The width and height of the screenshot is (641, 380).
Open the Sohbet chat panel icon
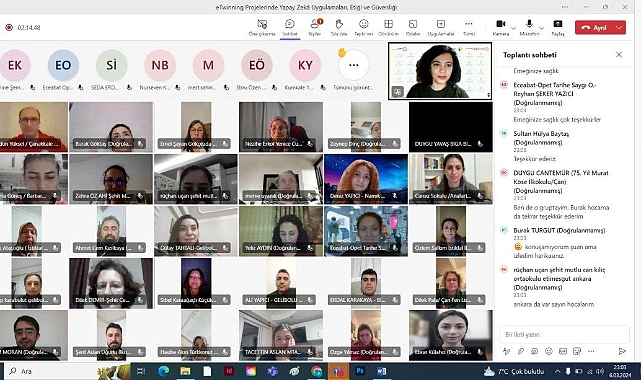(290, 27)
